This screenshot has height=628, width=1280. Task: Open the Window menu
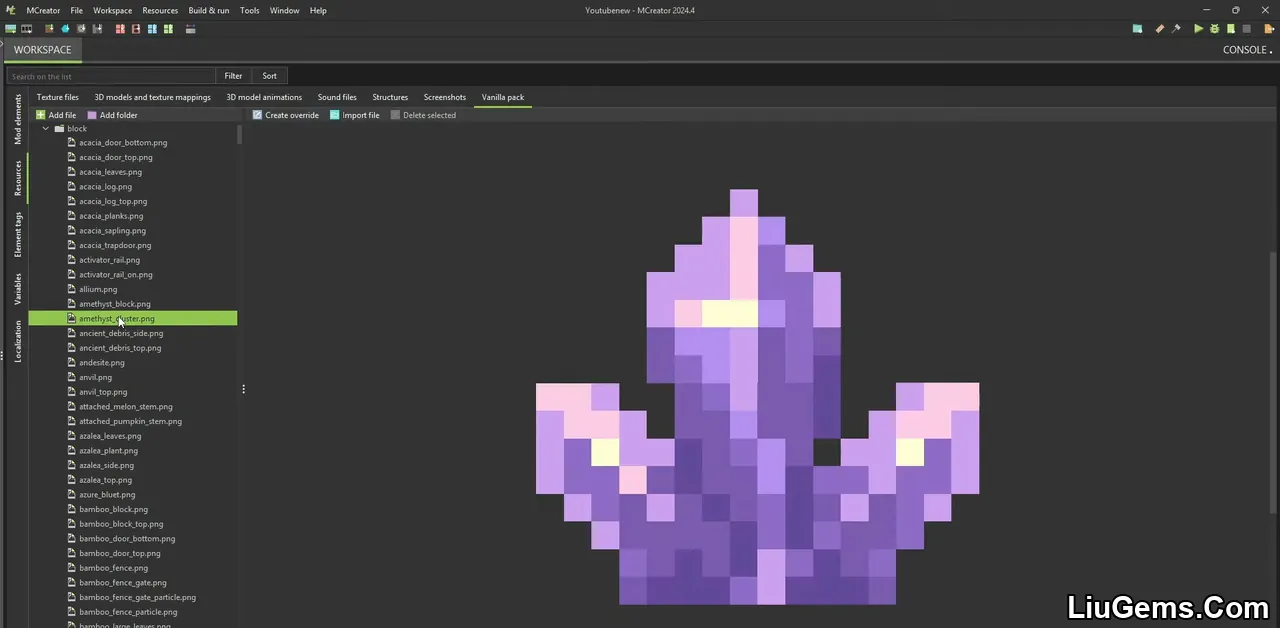click(285, 10)
